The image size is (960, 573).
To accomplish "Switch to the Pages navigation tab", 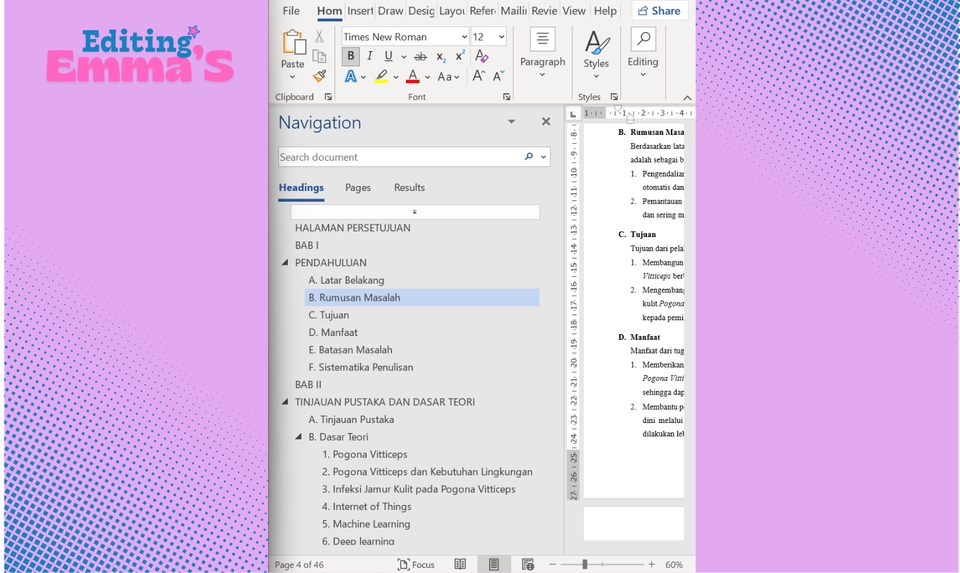I will 358,188.
